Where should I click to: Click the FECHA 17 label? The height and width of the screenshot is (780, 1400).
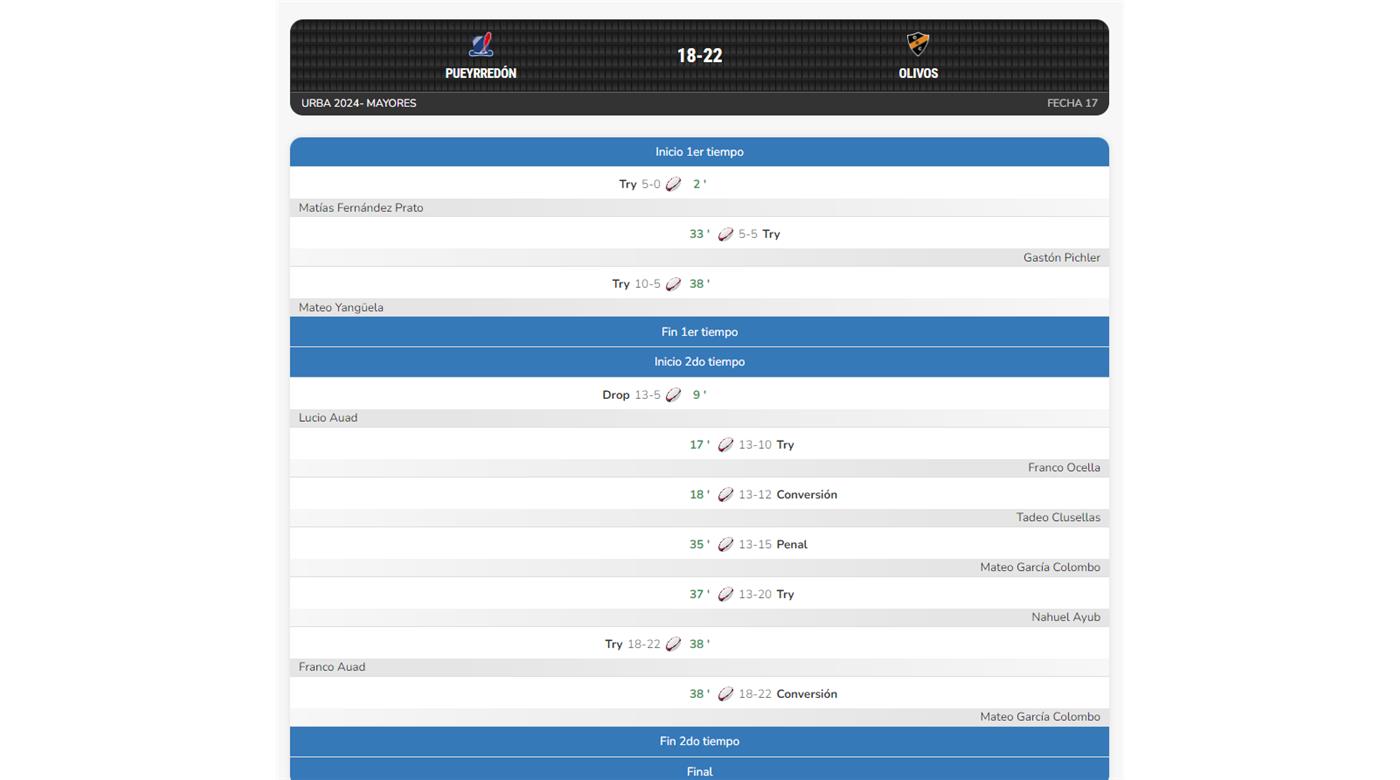[1072, 103]
